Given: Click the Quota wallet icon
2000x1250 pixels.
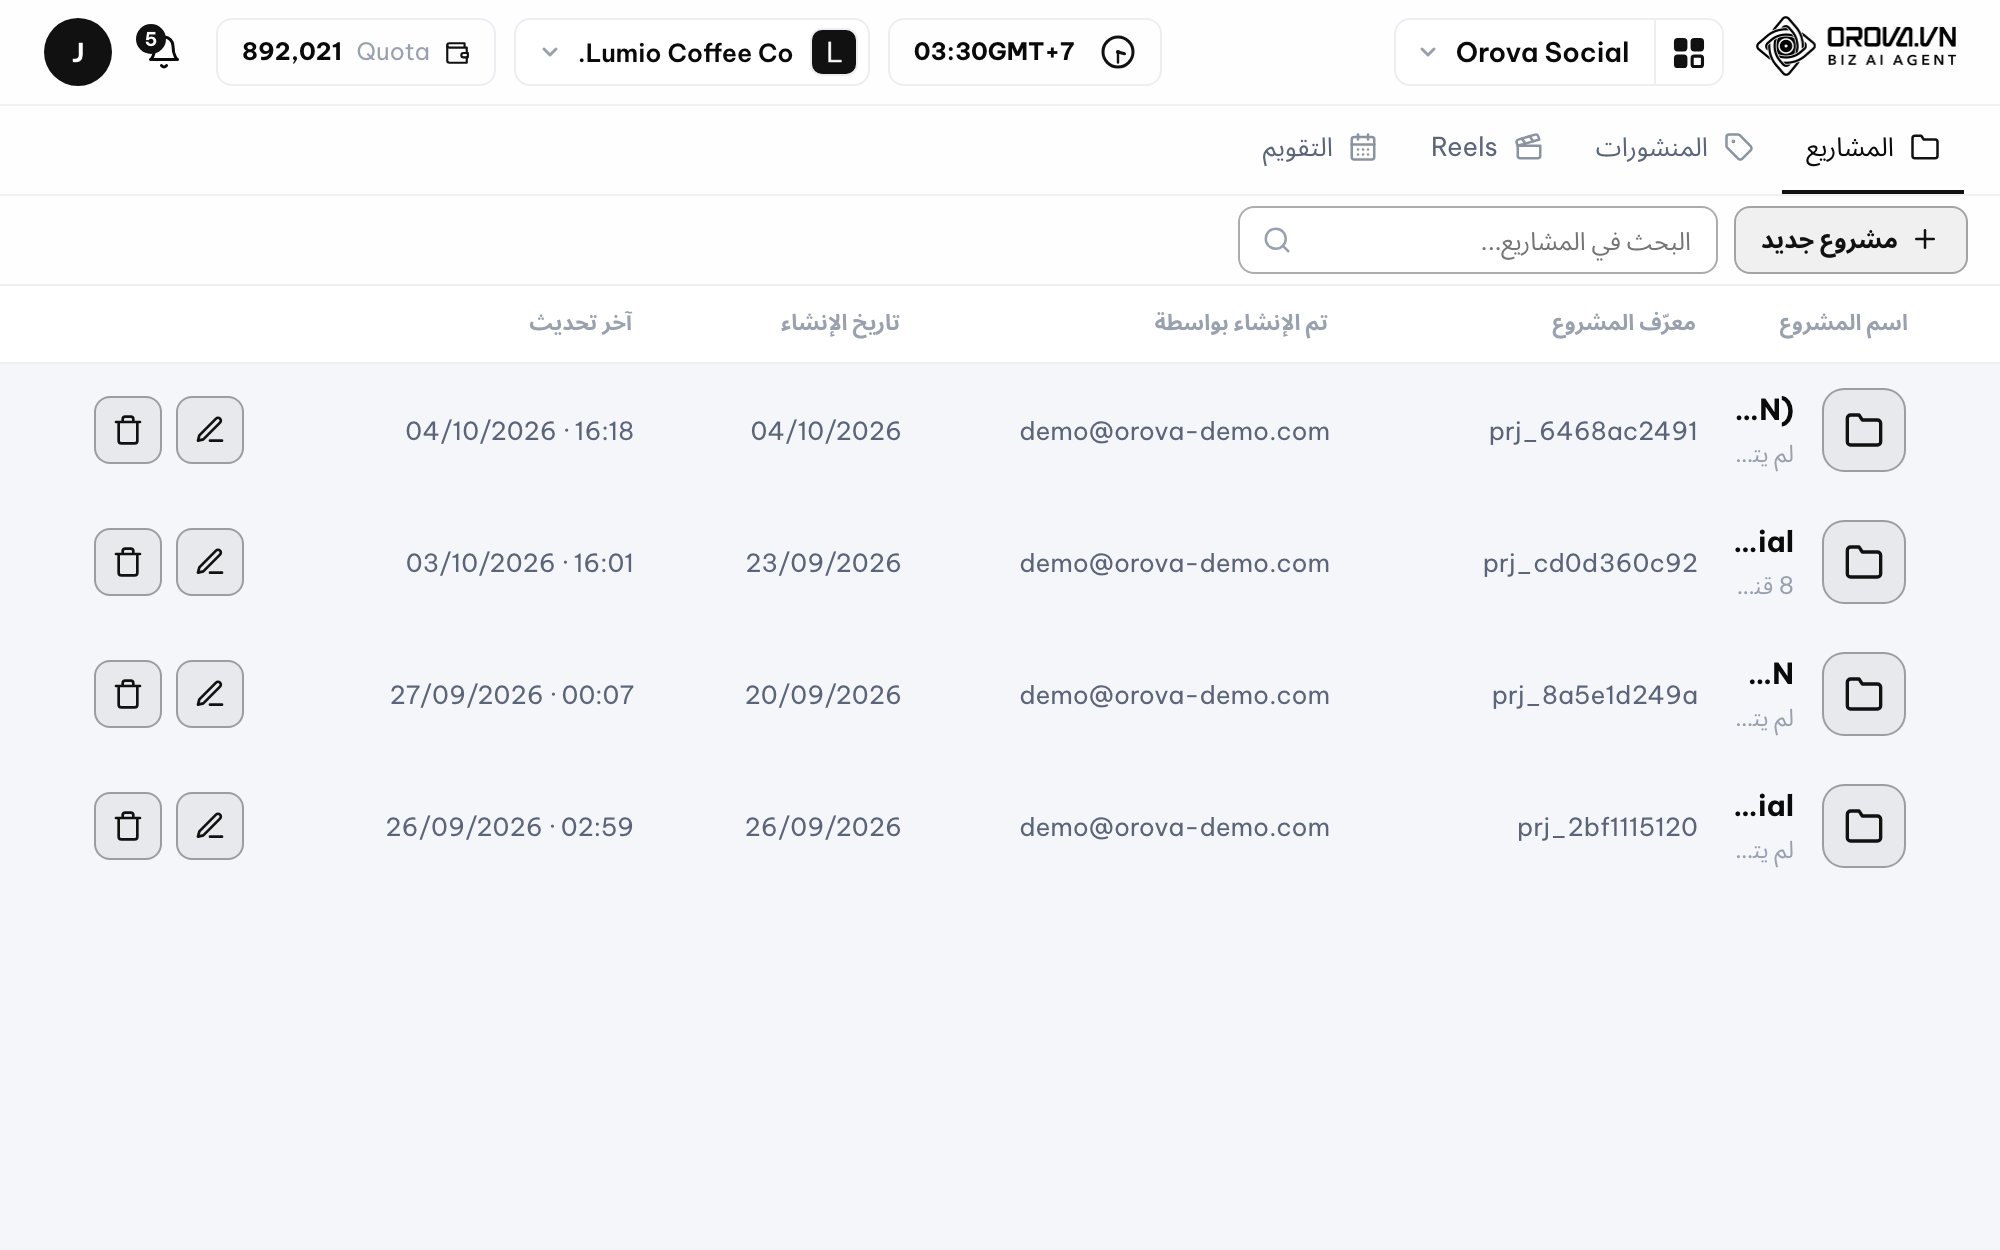Looking at the screenshot, I should (457, 53).
